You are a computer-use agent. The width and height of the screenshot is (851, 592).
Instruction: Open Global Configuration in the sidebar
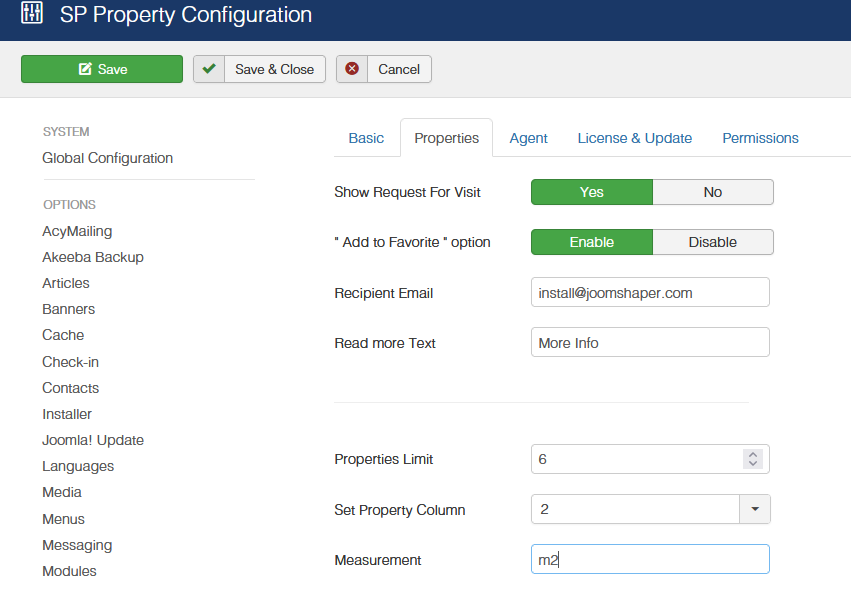click(x=107, y=158)
